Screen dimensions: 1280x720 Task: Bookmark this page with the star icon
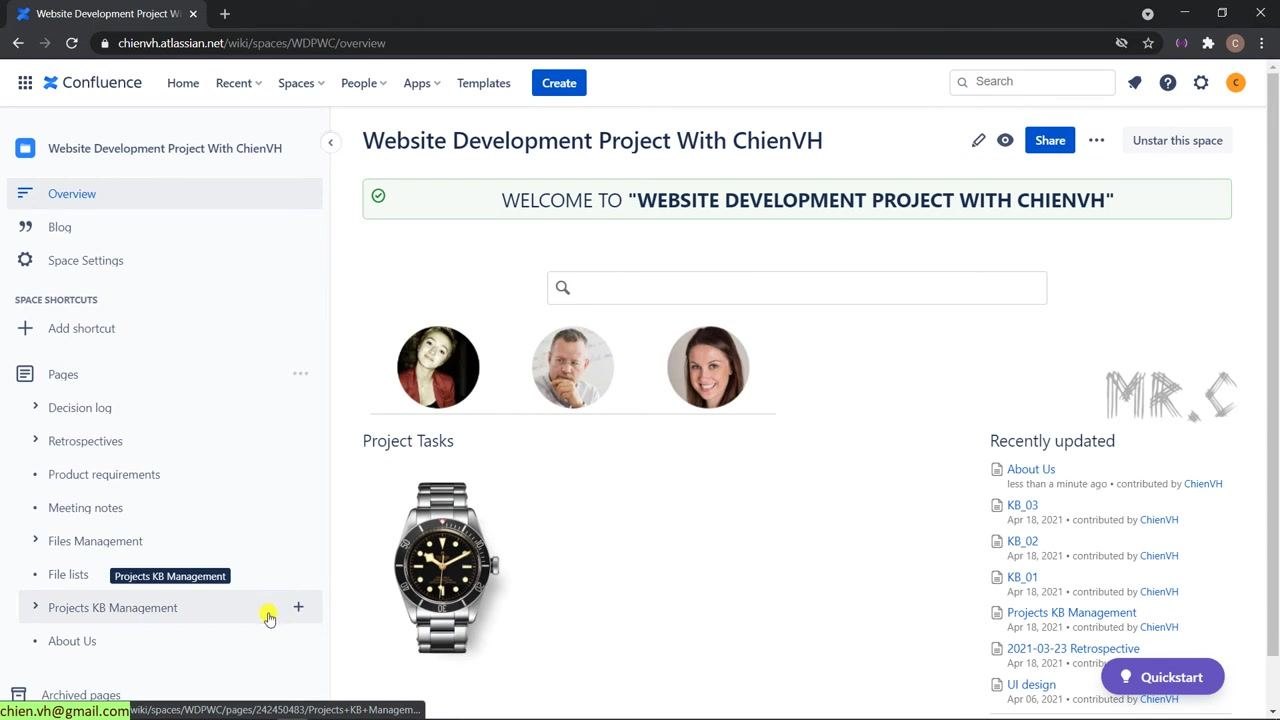click(1148, 43)
